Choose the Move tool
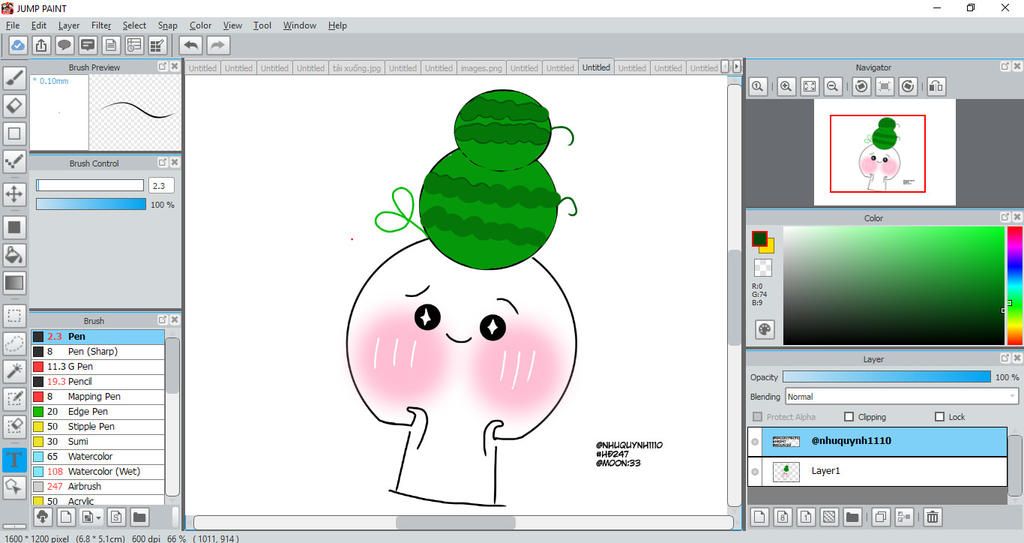This screenshot has height=543, width=1024. 15,193
